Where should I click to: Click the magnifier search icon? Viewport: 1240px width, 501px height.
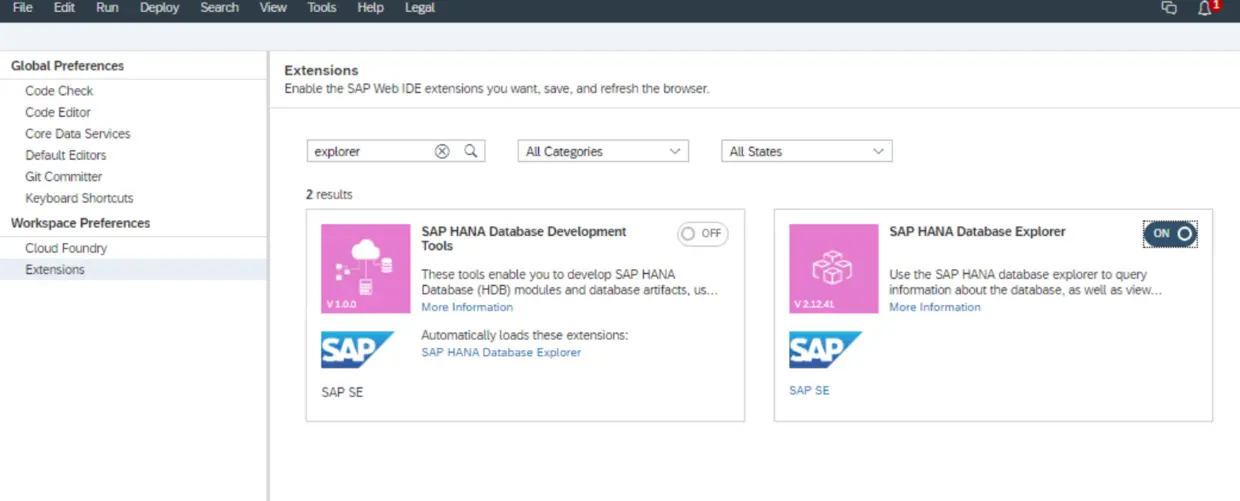point(471,151)
